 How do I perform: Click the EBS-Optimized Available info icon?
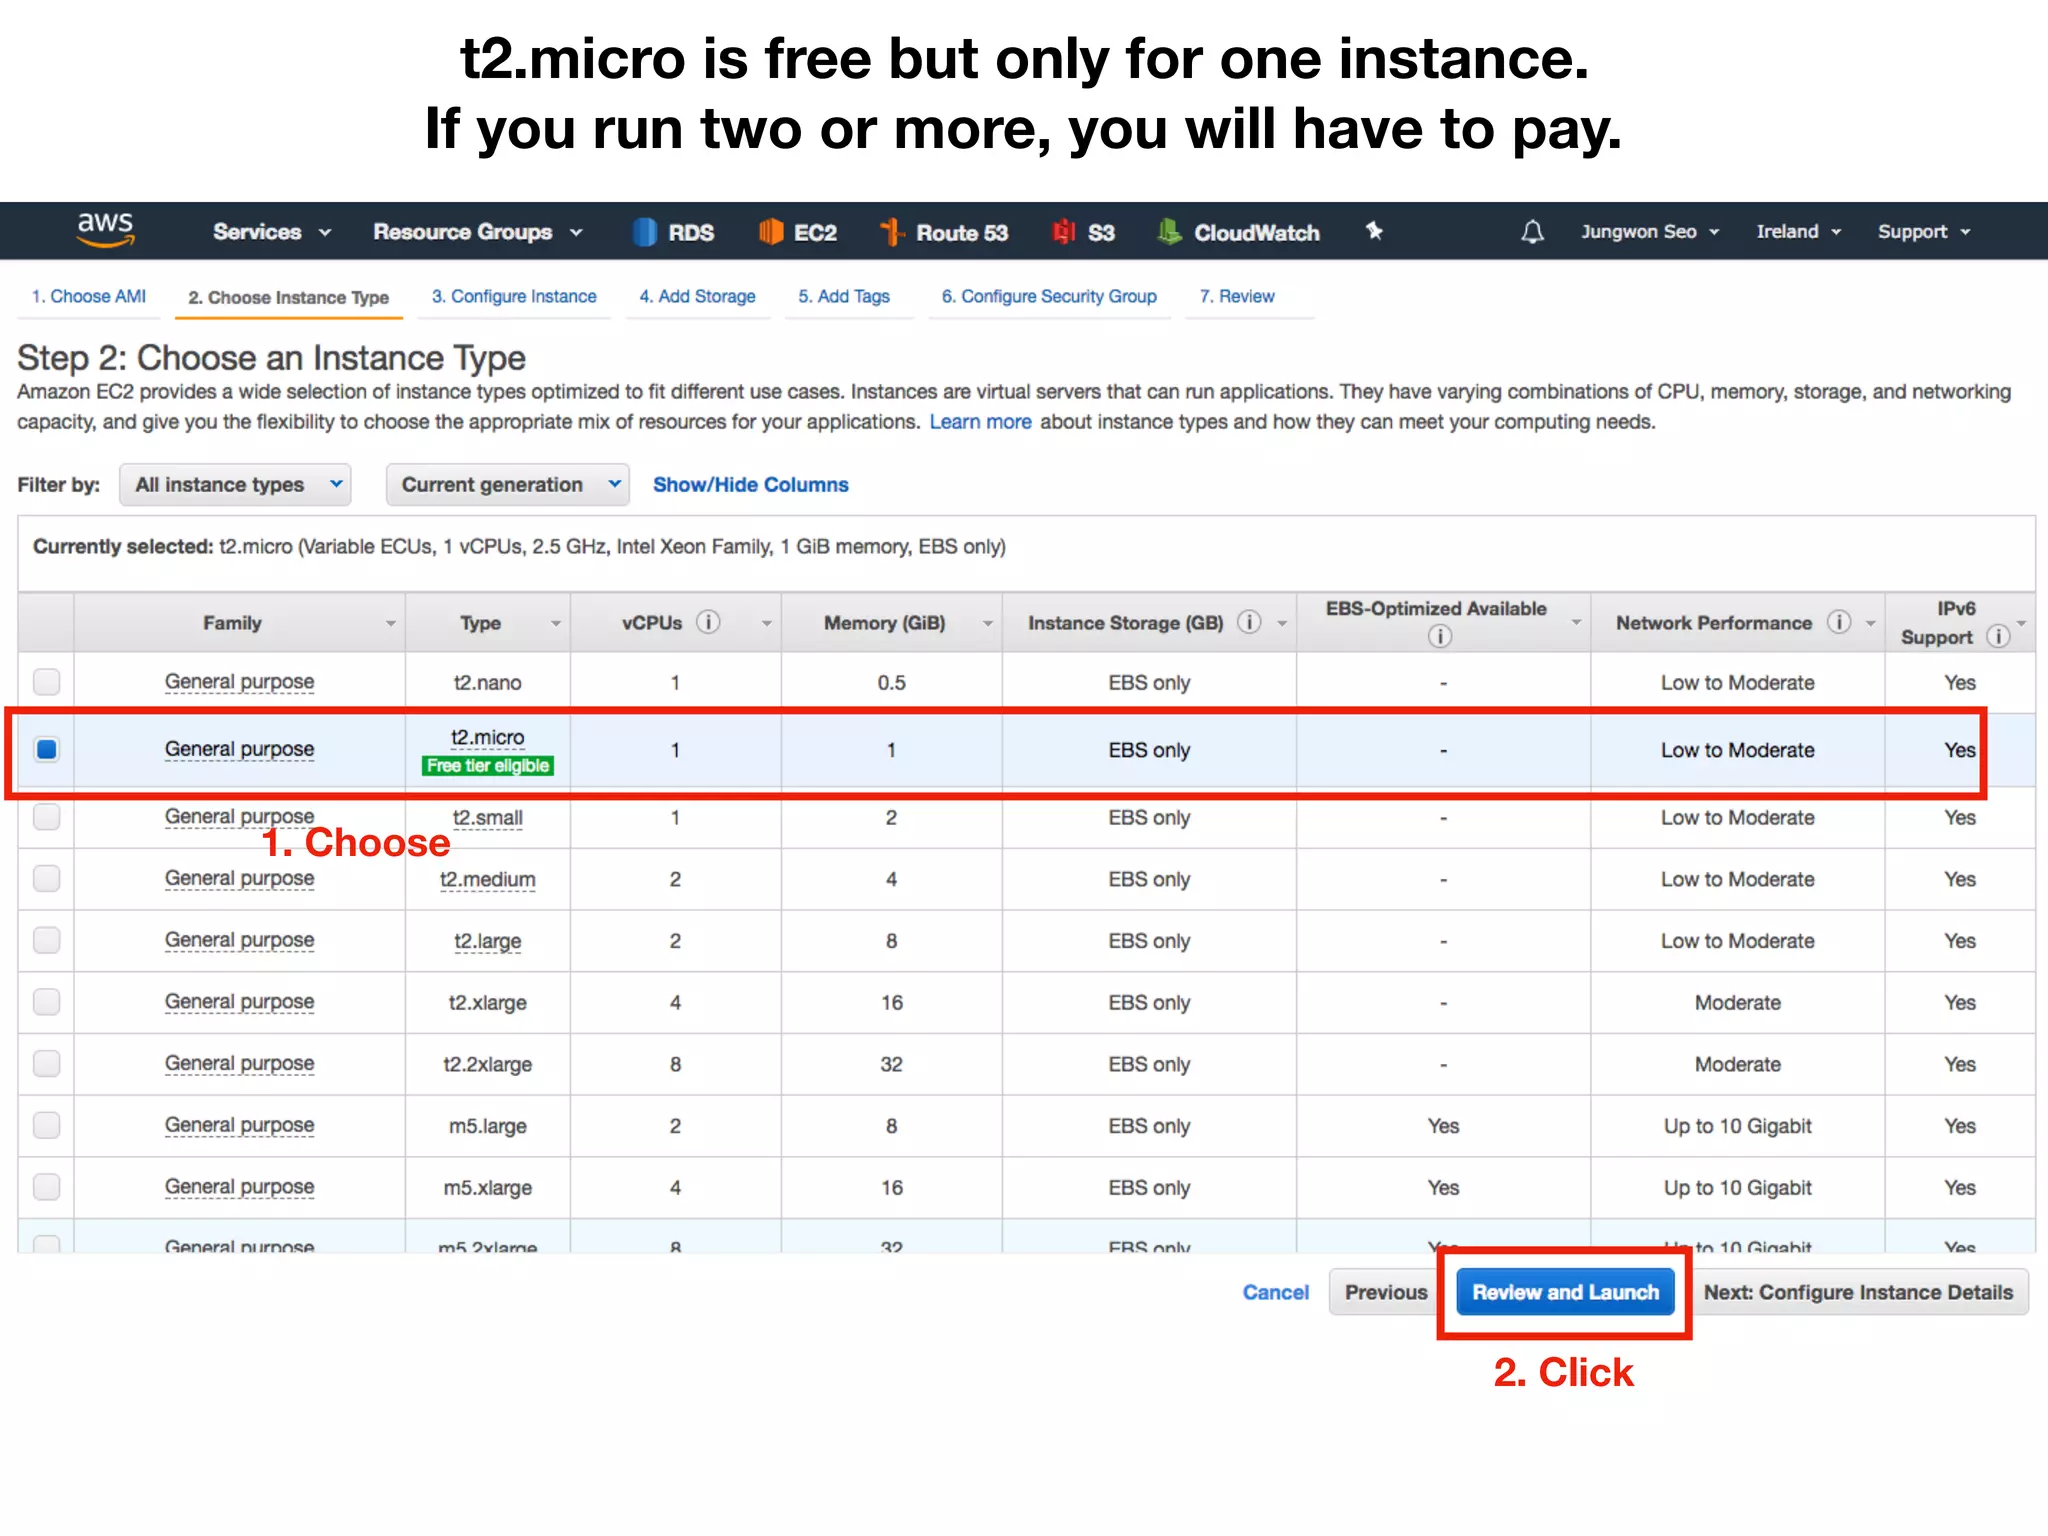click(1439, 636)
